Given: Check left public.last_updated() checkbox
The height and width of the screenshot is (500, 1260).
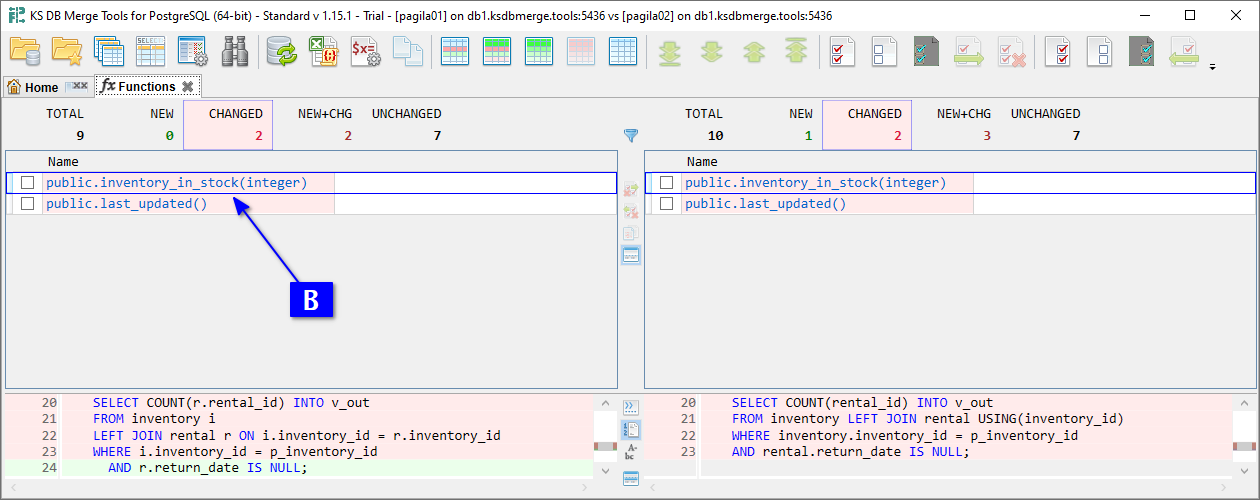Looking at the screenshot, I should pyautogui.click(x=28, y=204).
